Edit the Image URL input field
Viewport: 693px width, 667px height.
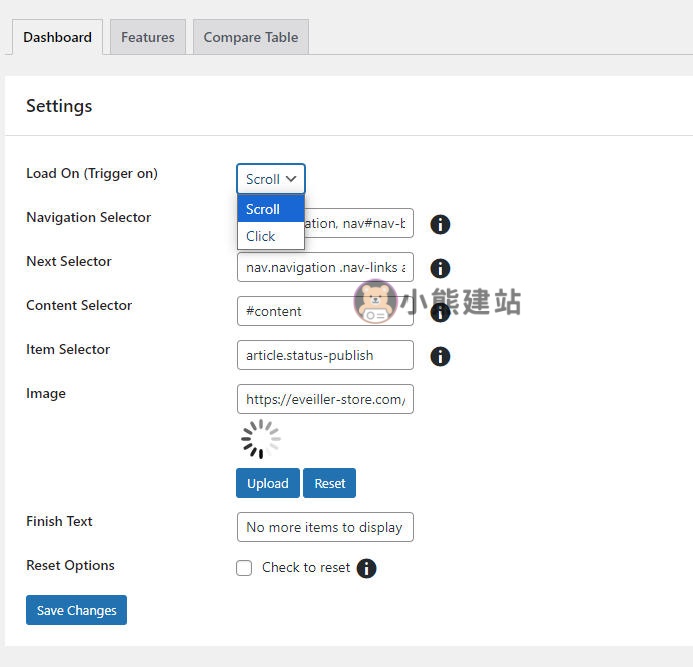click(x=325, y=399)
